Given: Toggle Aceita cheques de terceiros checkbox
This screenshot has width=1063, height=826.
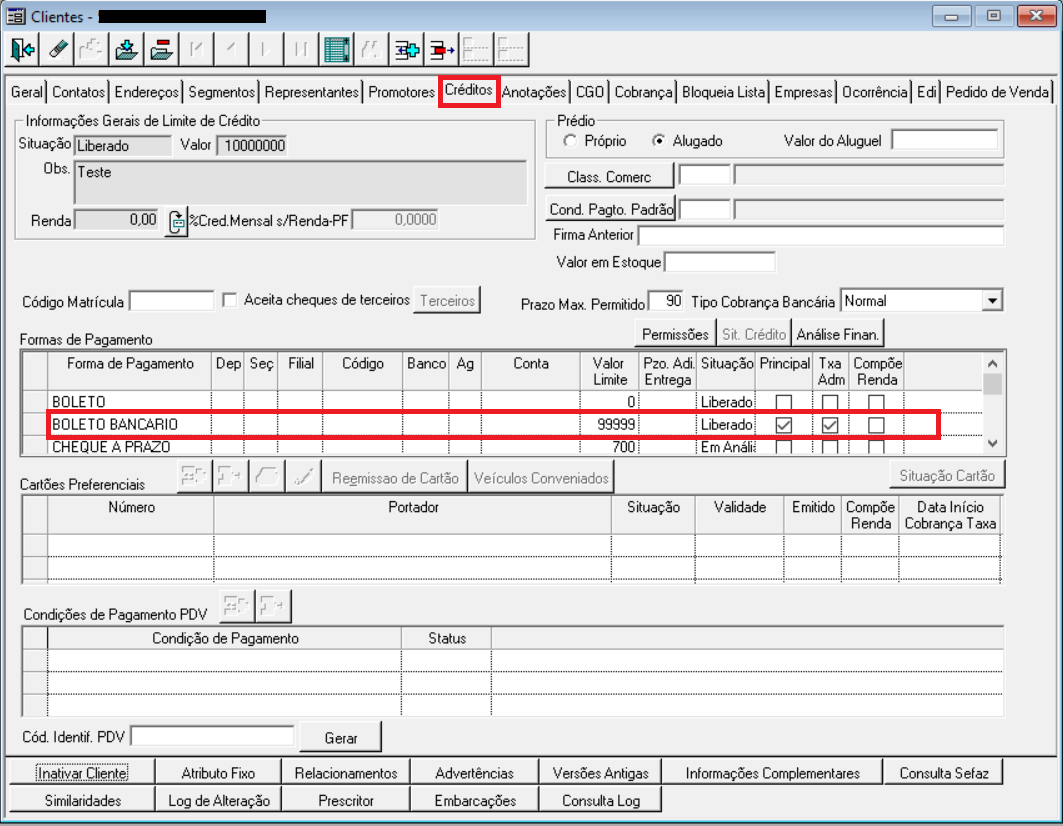Looking at the screenshot, I should coord(230,300).
